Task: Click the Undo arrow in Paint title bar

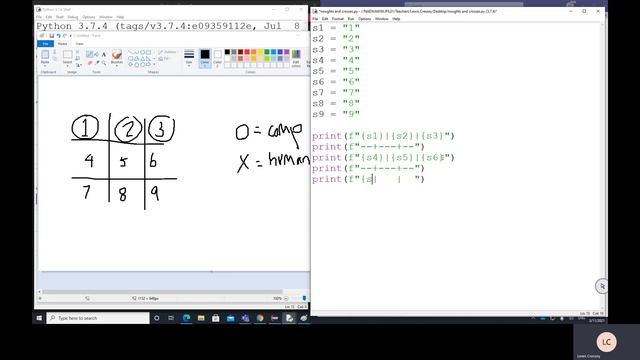Action: pos(58,36)
